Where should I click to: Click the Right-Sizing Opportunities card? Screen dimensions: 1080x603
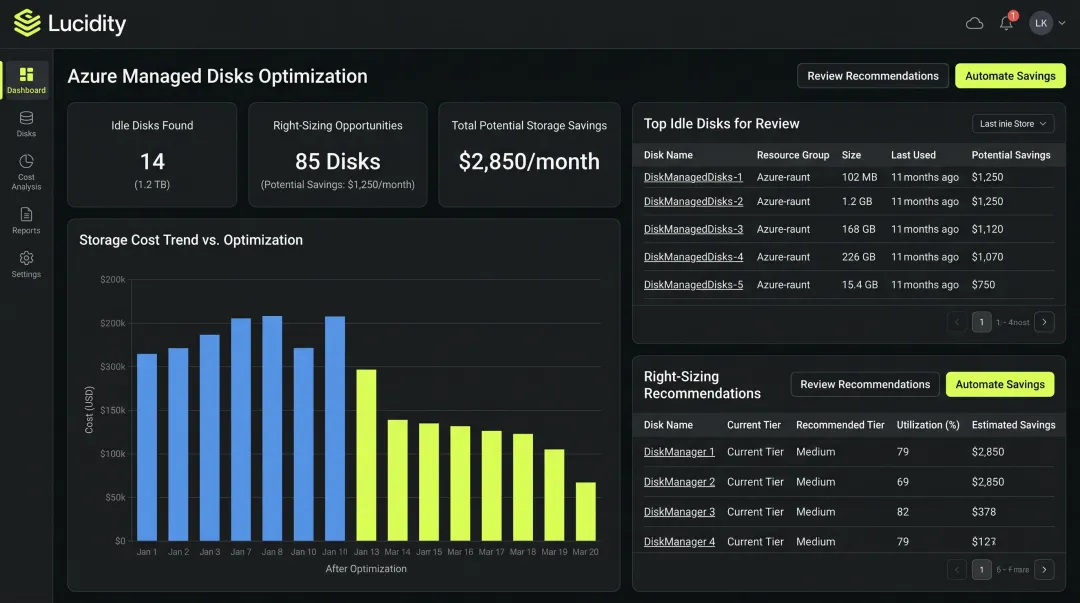point(338,155)
